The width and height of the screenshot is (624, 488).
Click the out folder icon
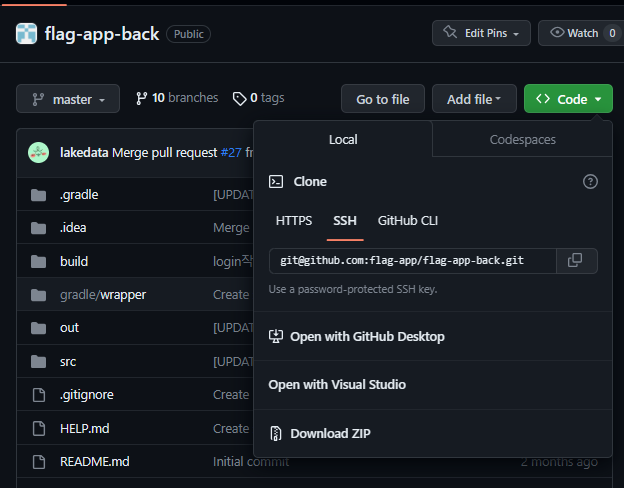pyautogui.click(x=39, y=328)
